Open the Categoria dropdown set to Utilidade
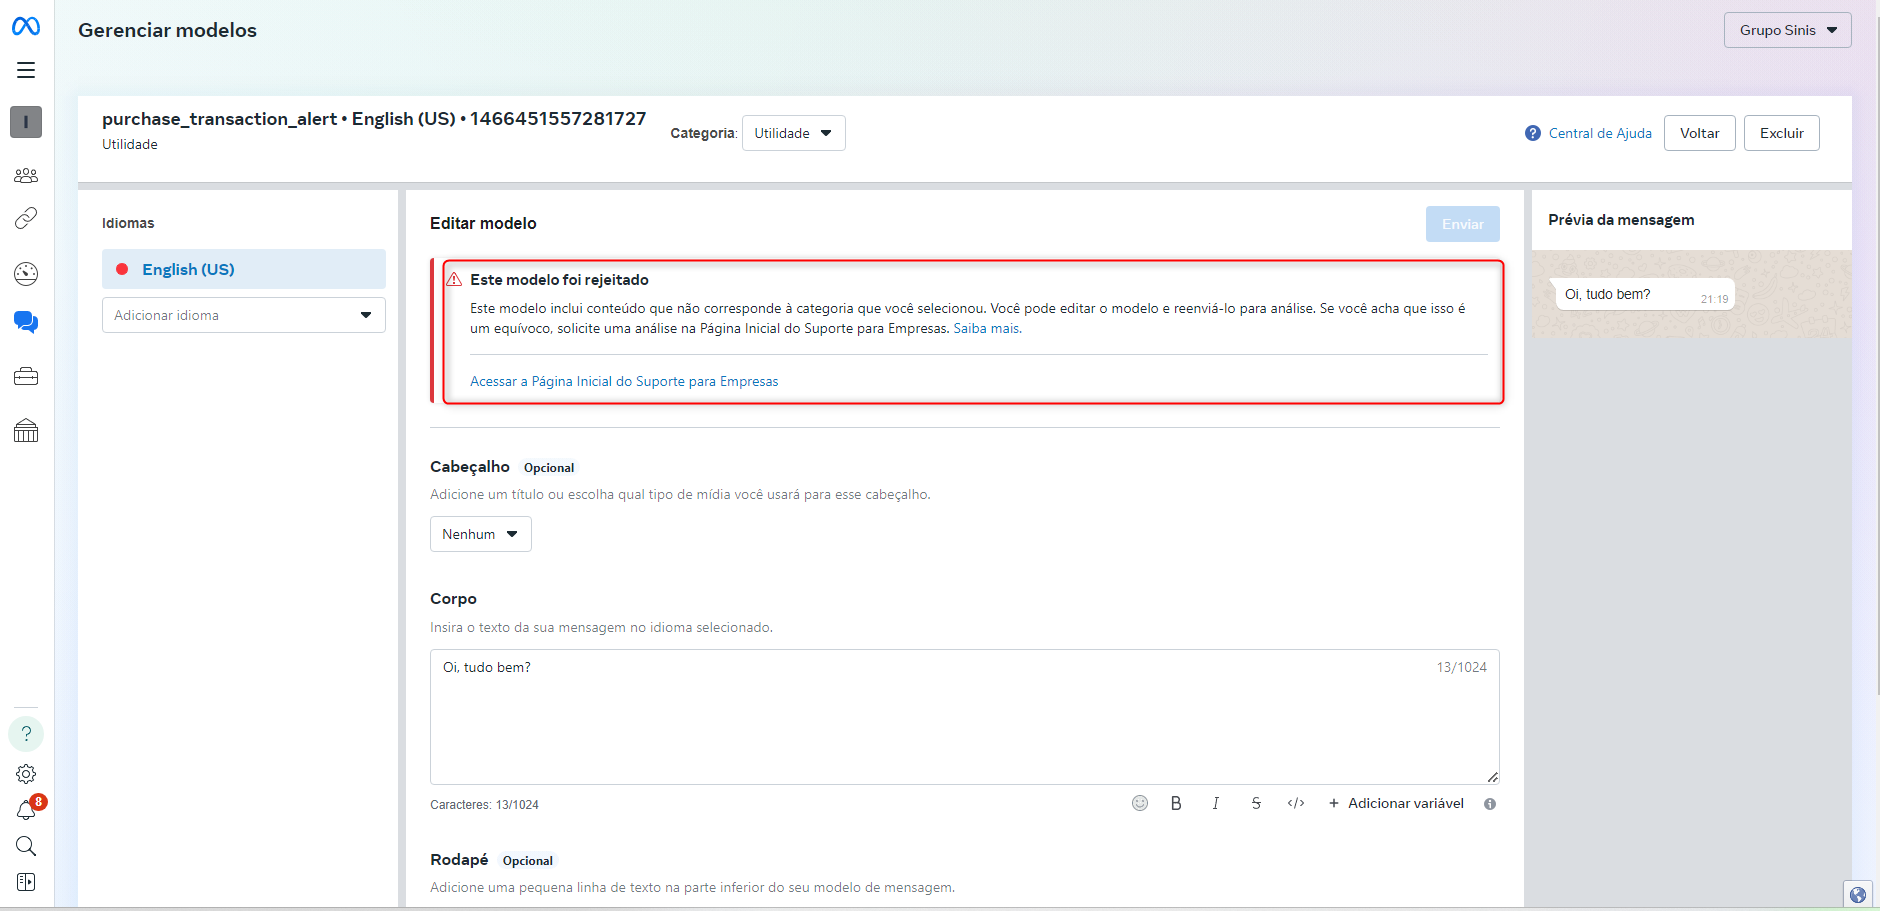Image resolution: width=1880 pixels, height=911 pixels. point(793,132)
